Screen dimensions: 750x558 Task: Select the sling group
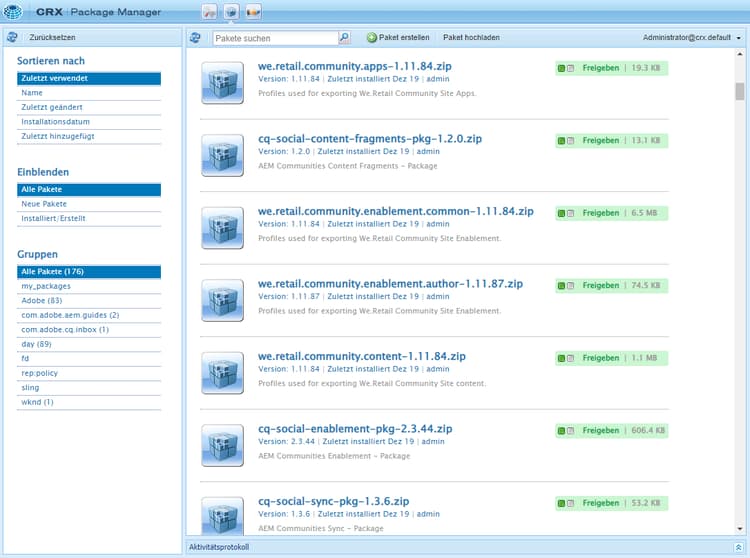pyautogui.click(x=89, y=388)
